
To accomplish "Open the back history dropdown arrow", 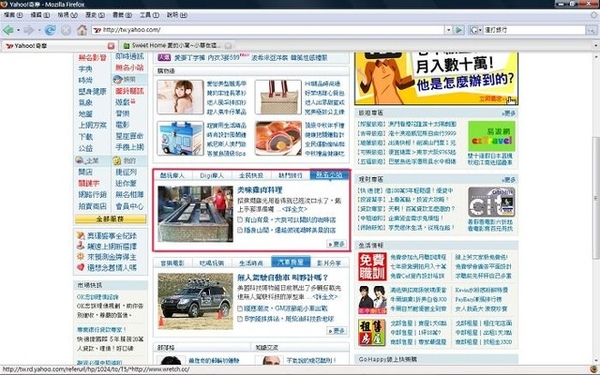I will coord(18,30).
